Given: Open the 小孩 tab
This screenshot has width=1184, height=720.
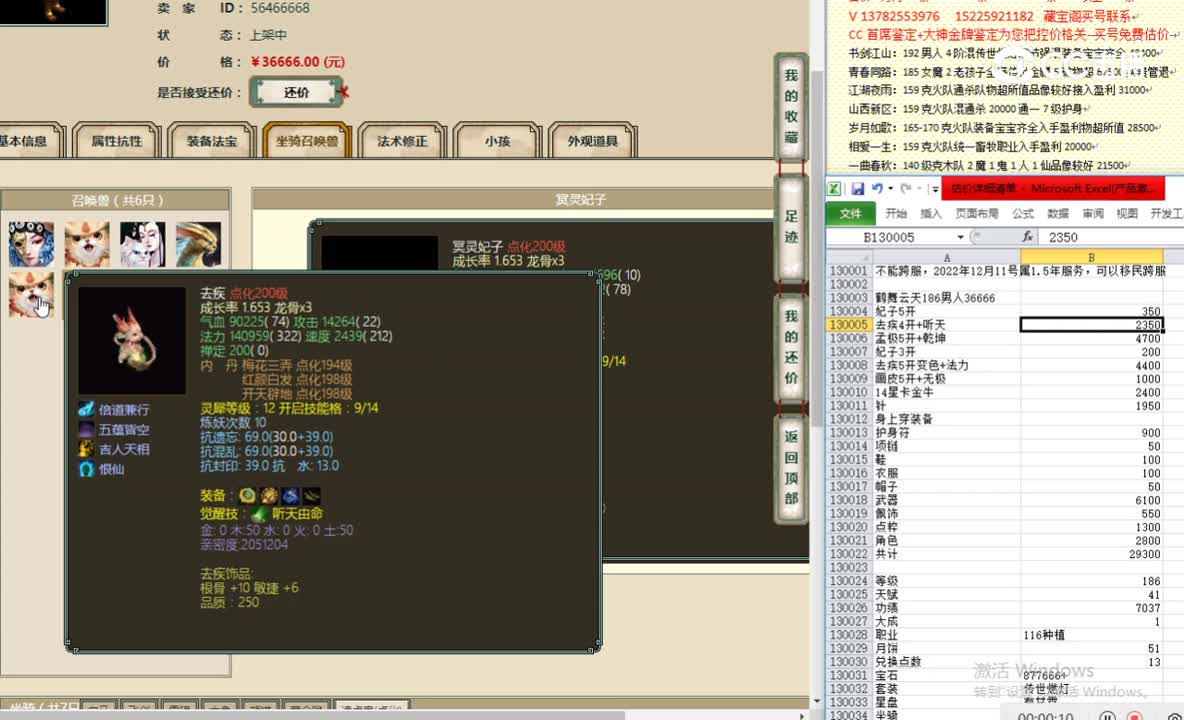Looking at the screenshot, I should [497, 140].
